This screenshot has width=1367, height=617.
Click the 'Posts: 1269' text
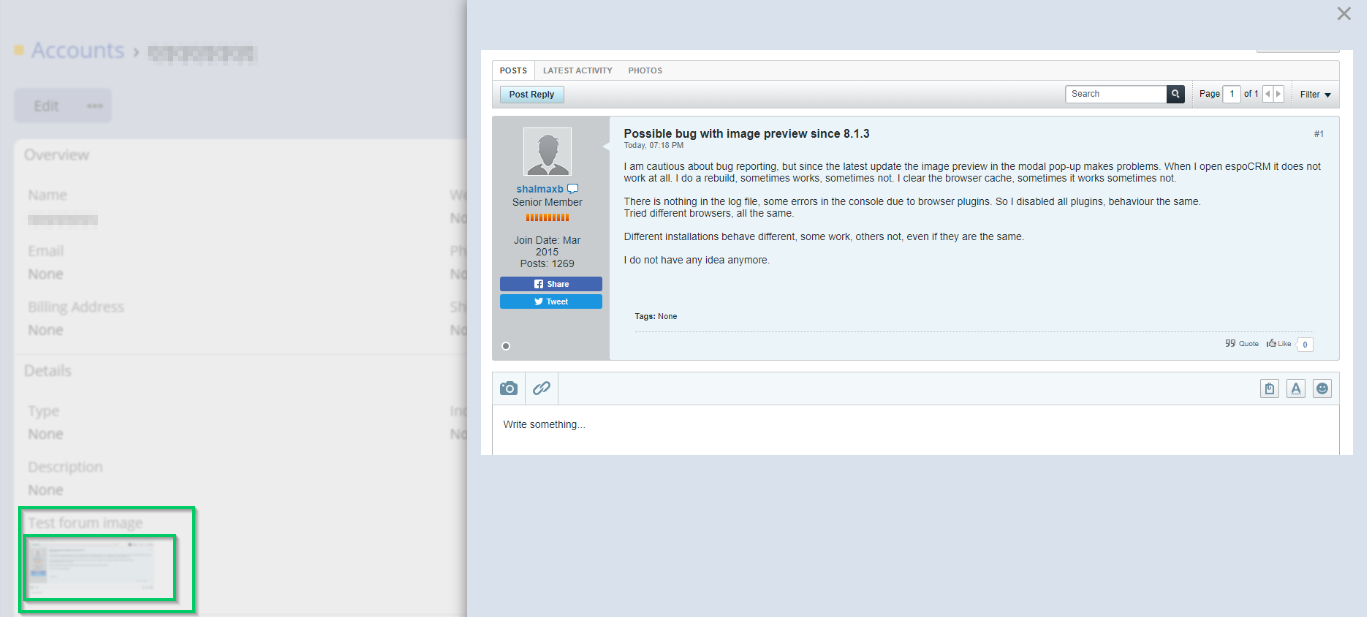pyautogui.click(x=547, y=264)
